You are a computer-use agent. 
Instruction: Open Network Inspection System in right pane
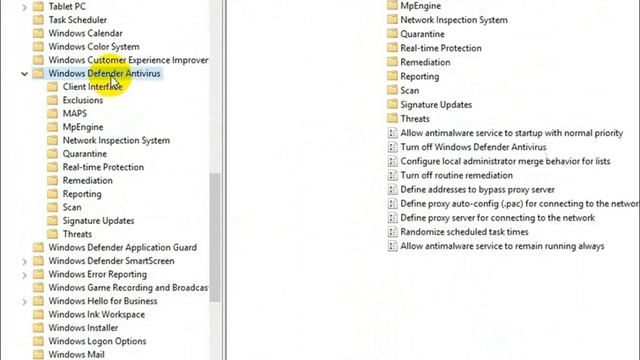(x=454, y=20)
